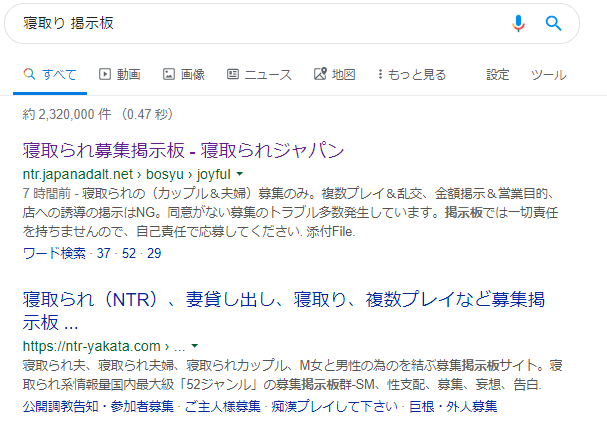Click the ntr.japanadalt.net breadcrumb URL
Viewport: 607px width, 421px height.
[127, 174]
